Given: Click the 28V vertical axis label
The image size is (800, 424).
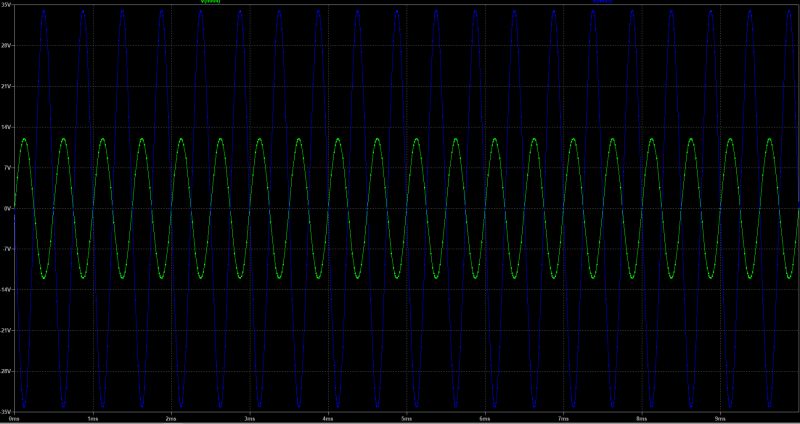Looking at the screenshot, I should point(7,45).
